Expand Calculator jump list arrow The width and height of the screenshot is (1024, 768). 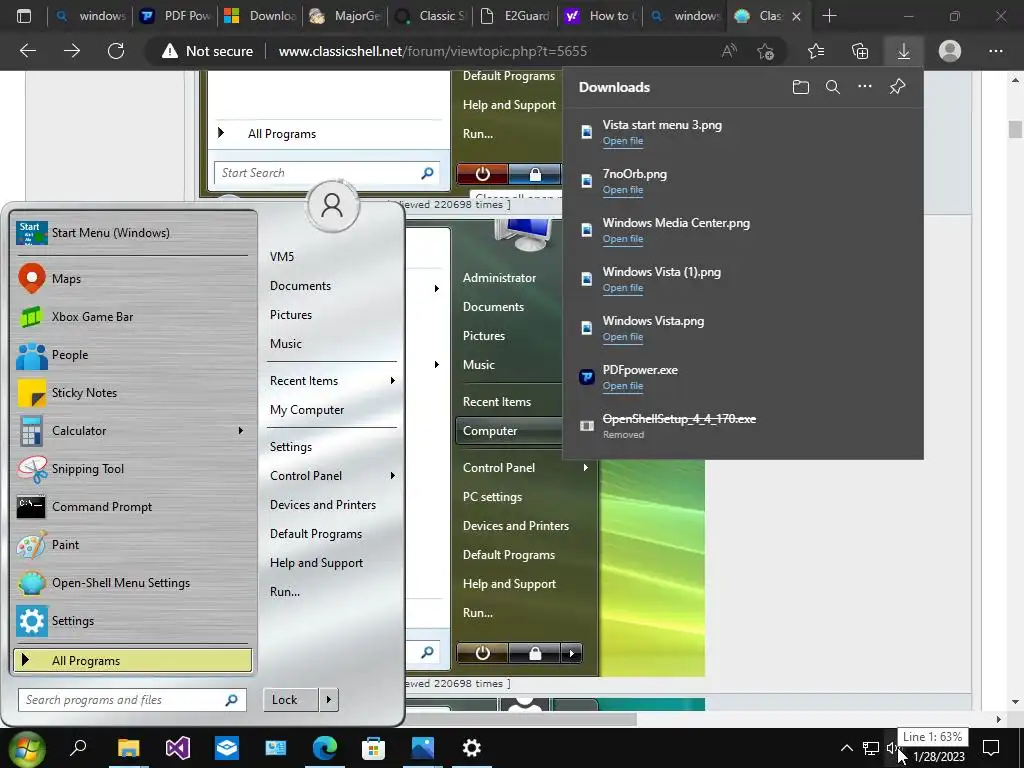241,430
